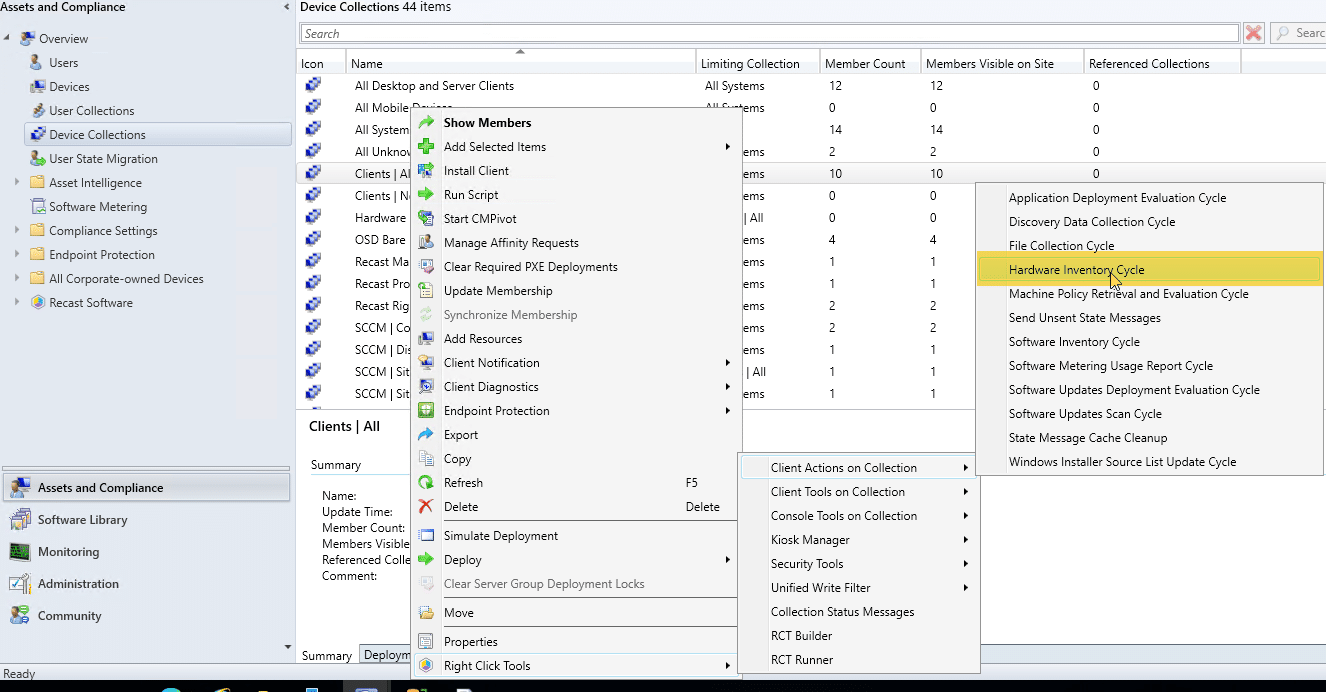This screenshot has height=692, width=1326.
Task: Click the Endpoint Protection menu icon
Action: [x=426, y=411]
